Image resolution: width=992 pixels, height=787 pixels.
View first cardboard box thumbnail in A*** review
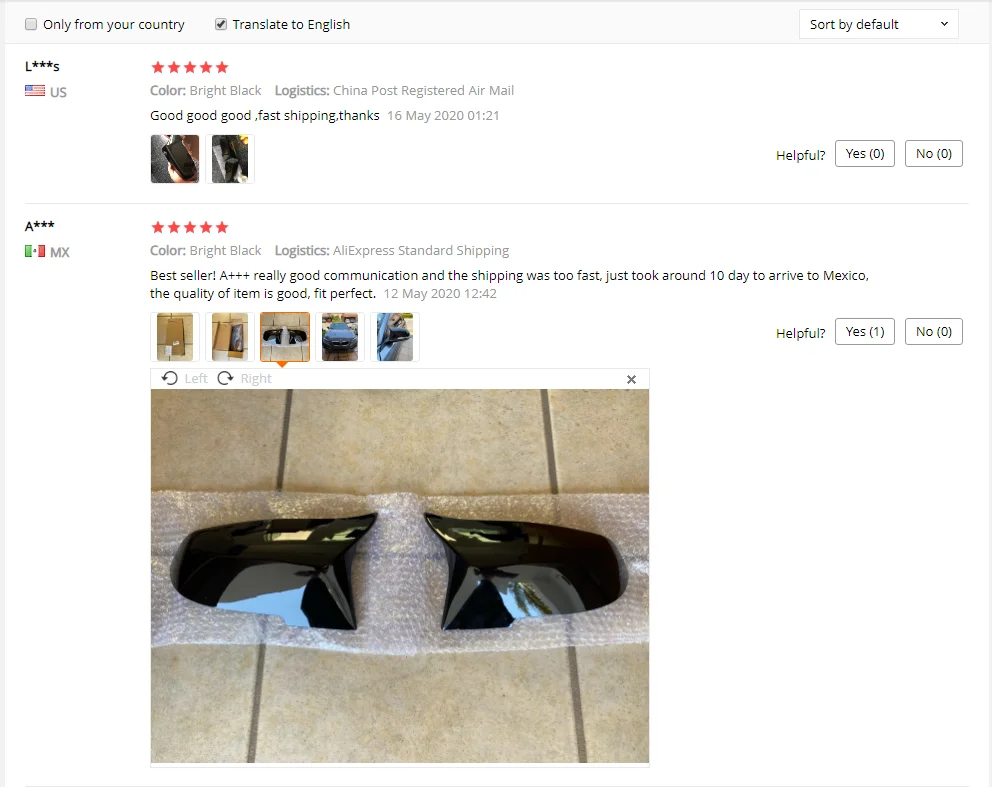pos(175,337)
